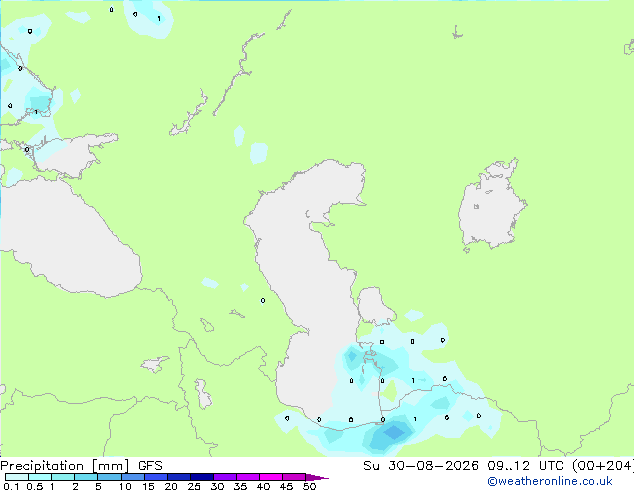Click the '(00+204' forecast offset text
634x490 pixels.
click(602, 466)
